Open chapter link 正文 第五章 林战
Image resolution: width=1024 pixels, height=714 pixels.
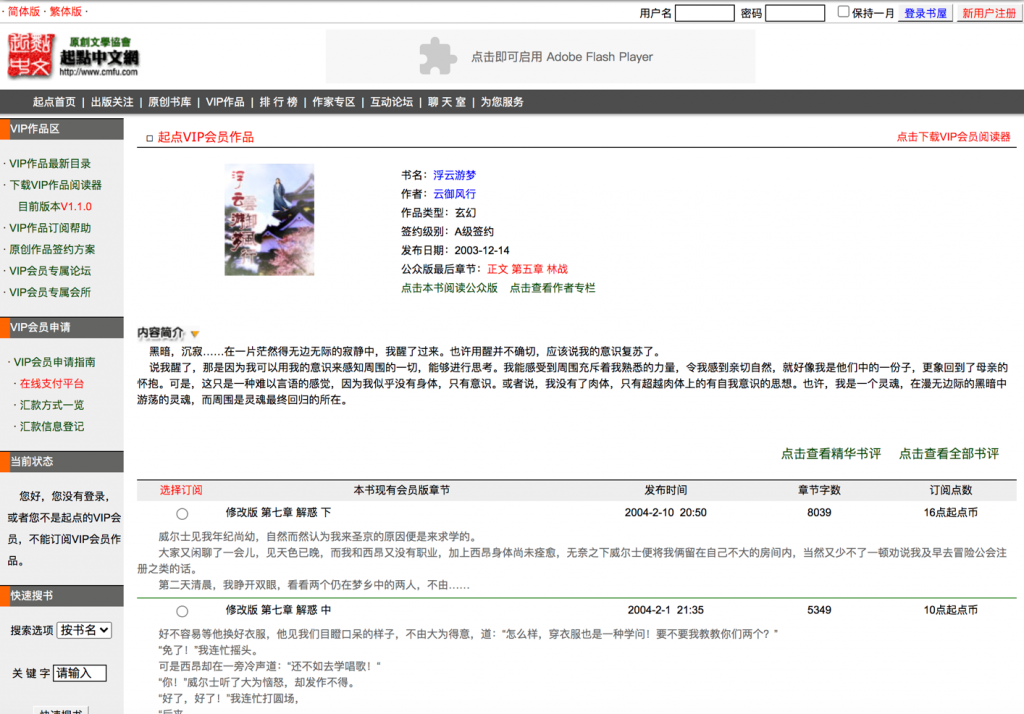[528, 269]
